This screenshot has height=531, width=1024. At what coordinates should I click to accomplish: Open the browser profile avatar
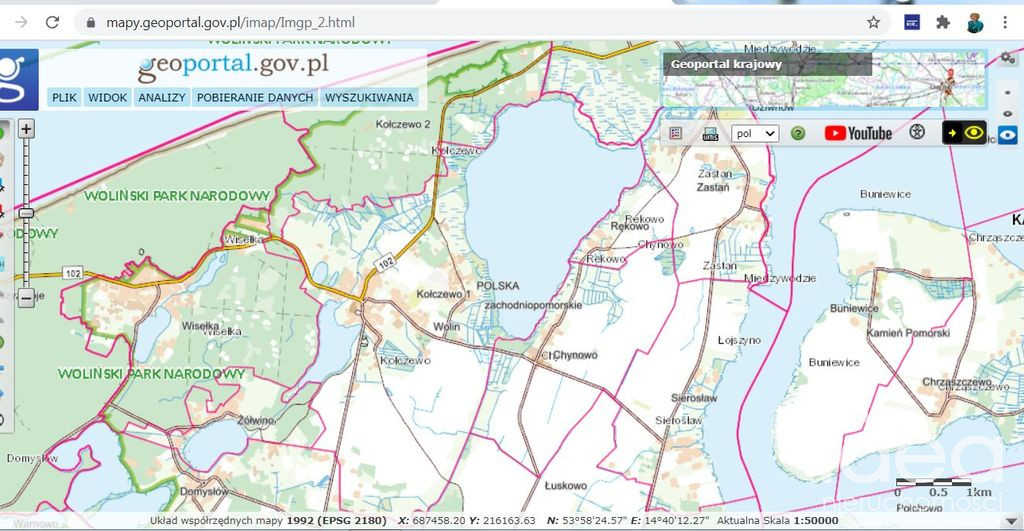(975, 22)
